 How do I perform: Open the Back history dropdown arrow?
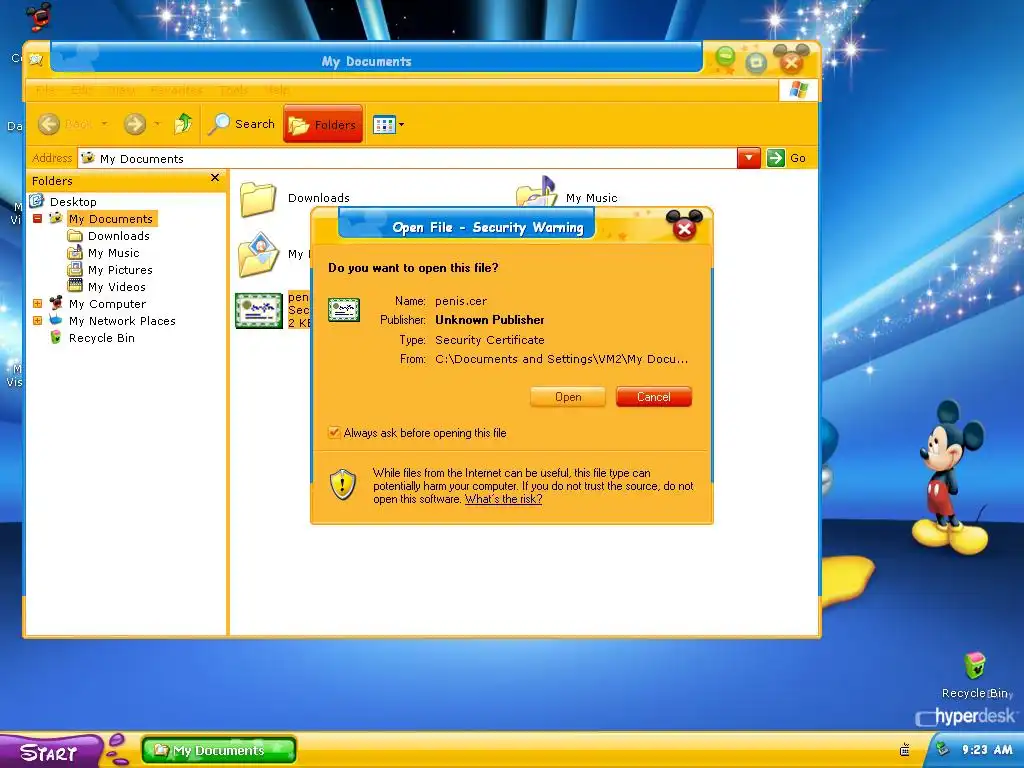point(104,123)
